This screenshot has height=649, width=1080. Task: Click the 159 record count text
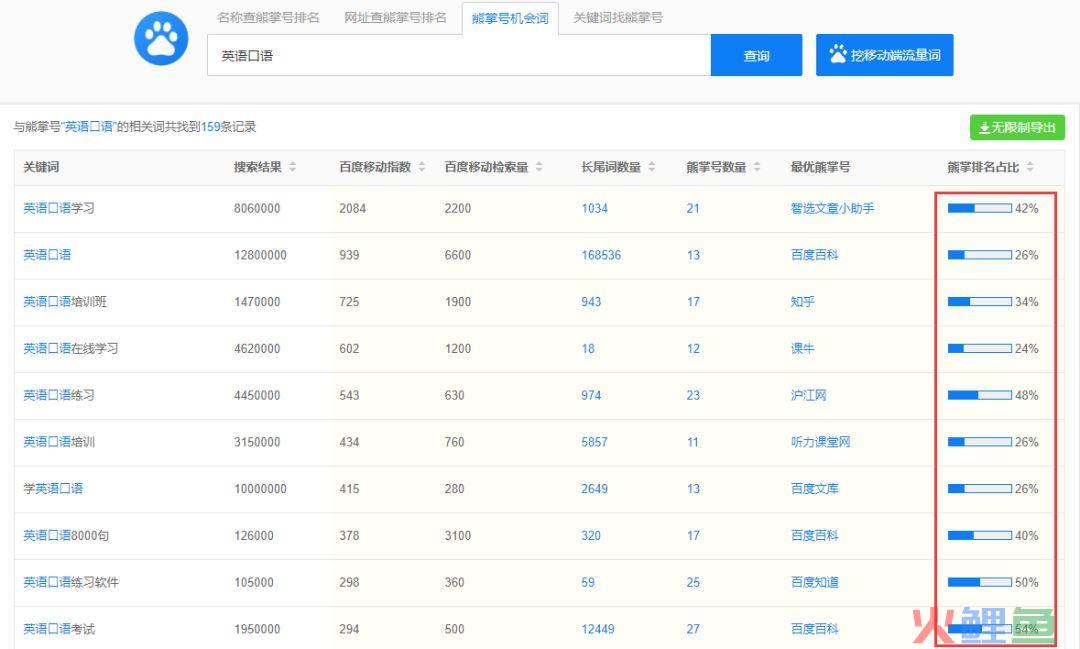tap(211, 127)
